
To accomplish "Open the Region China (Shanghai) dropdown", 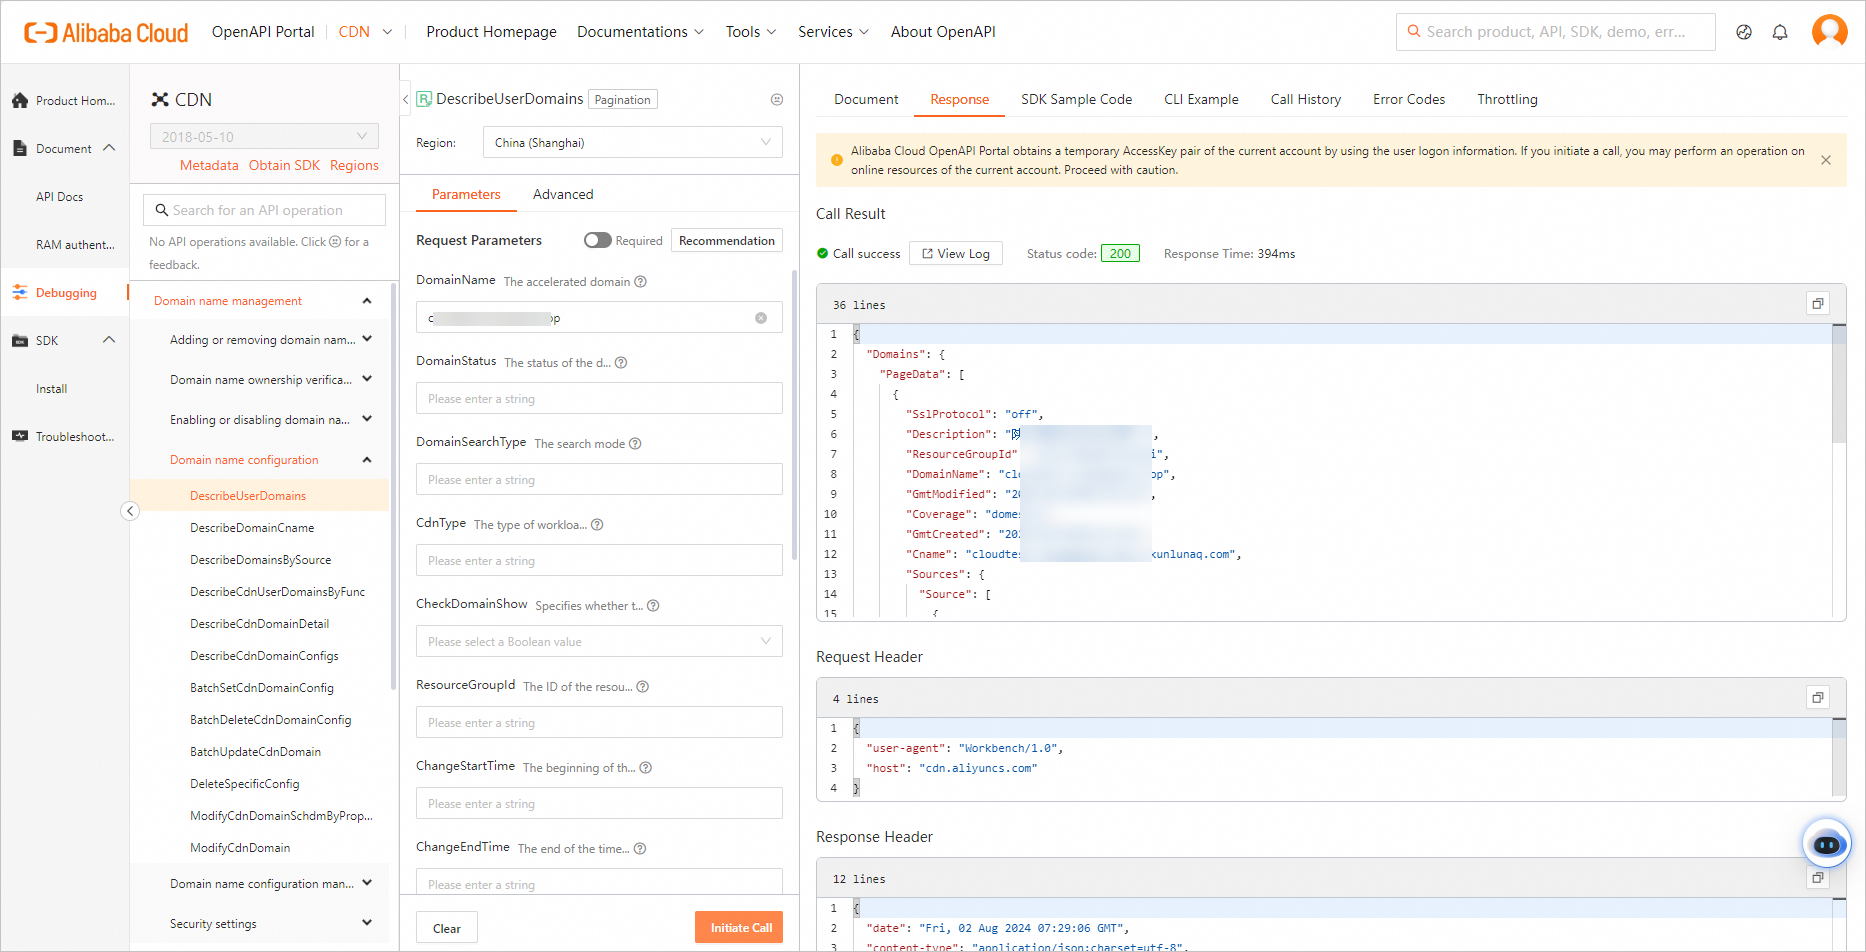I will pos(633,142).
